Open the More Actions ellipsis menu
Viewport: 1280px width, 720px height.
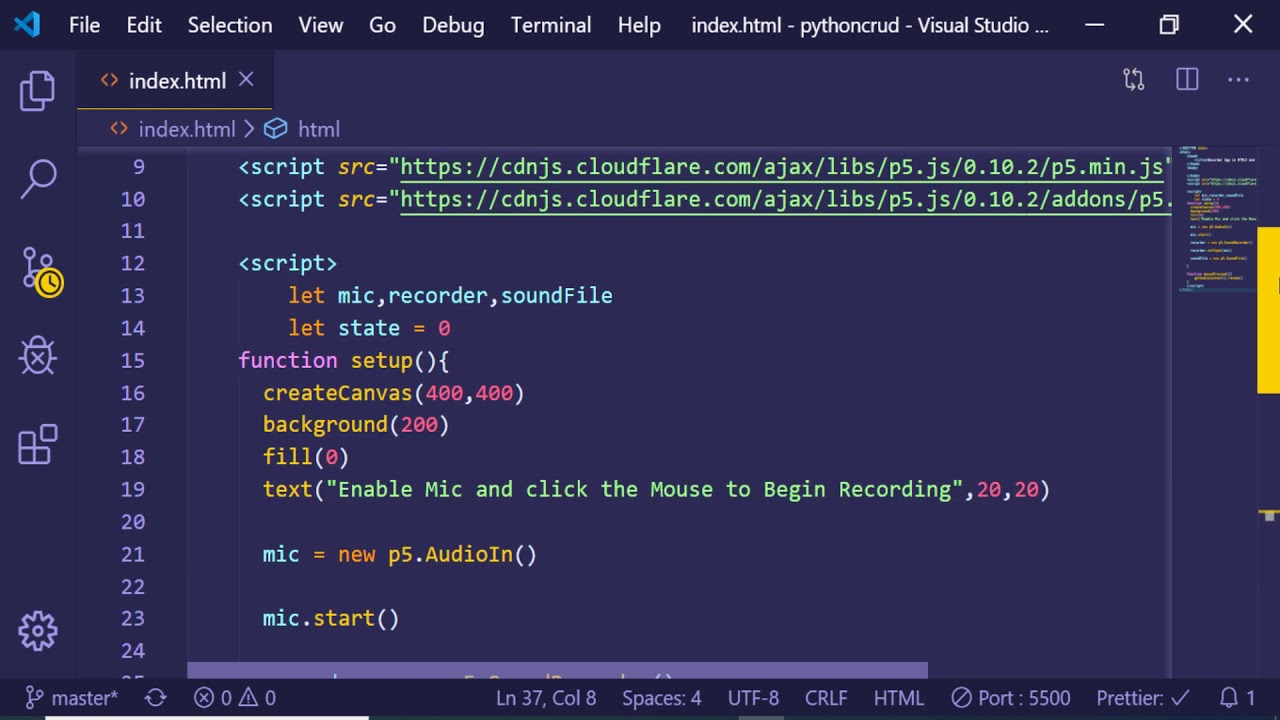coord(1238,80)
